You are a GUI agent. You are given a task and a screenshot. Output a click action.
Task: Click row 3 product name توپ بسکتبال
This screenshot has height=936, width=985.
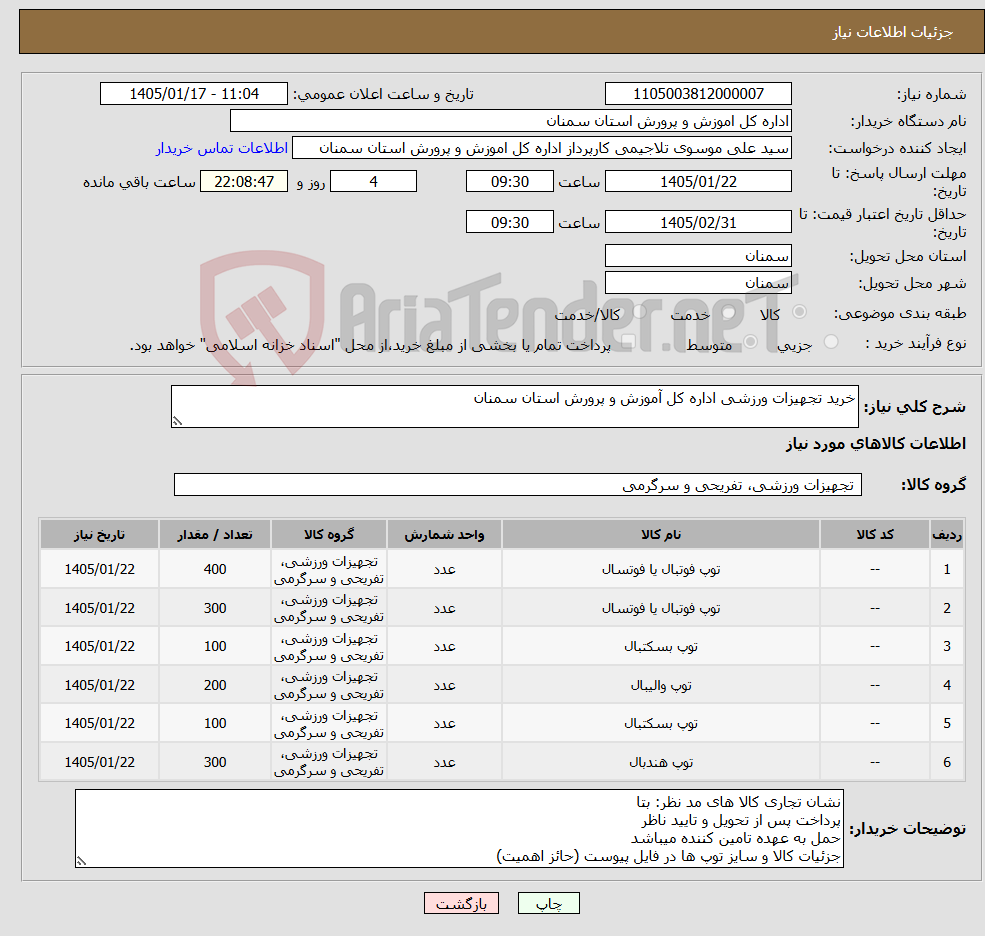tap(661, 646)
